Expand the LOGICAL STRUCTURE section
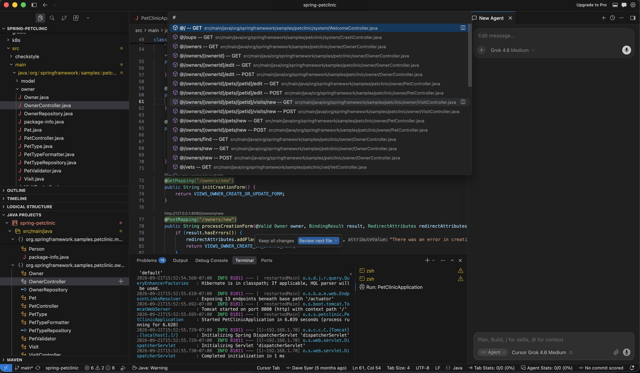 29,206
